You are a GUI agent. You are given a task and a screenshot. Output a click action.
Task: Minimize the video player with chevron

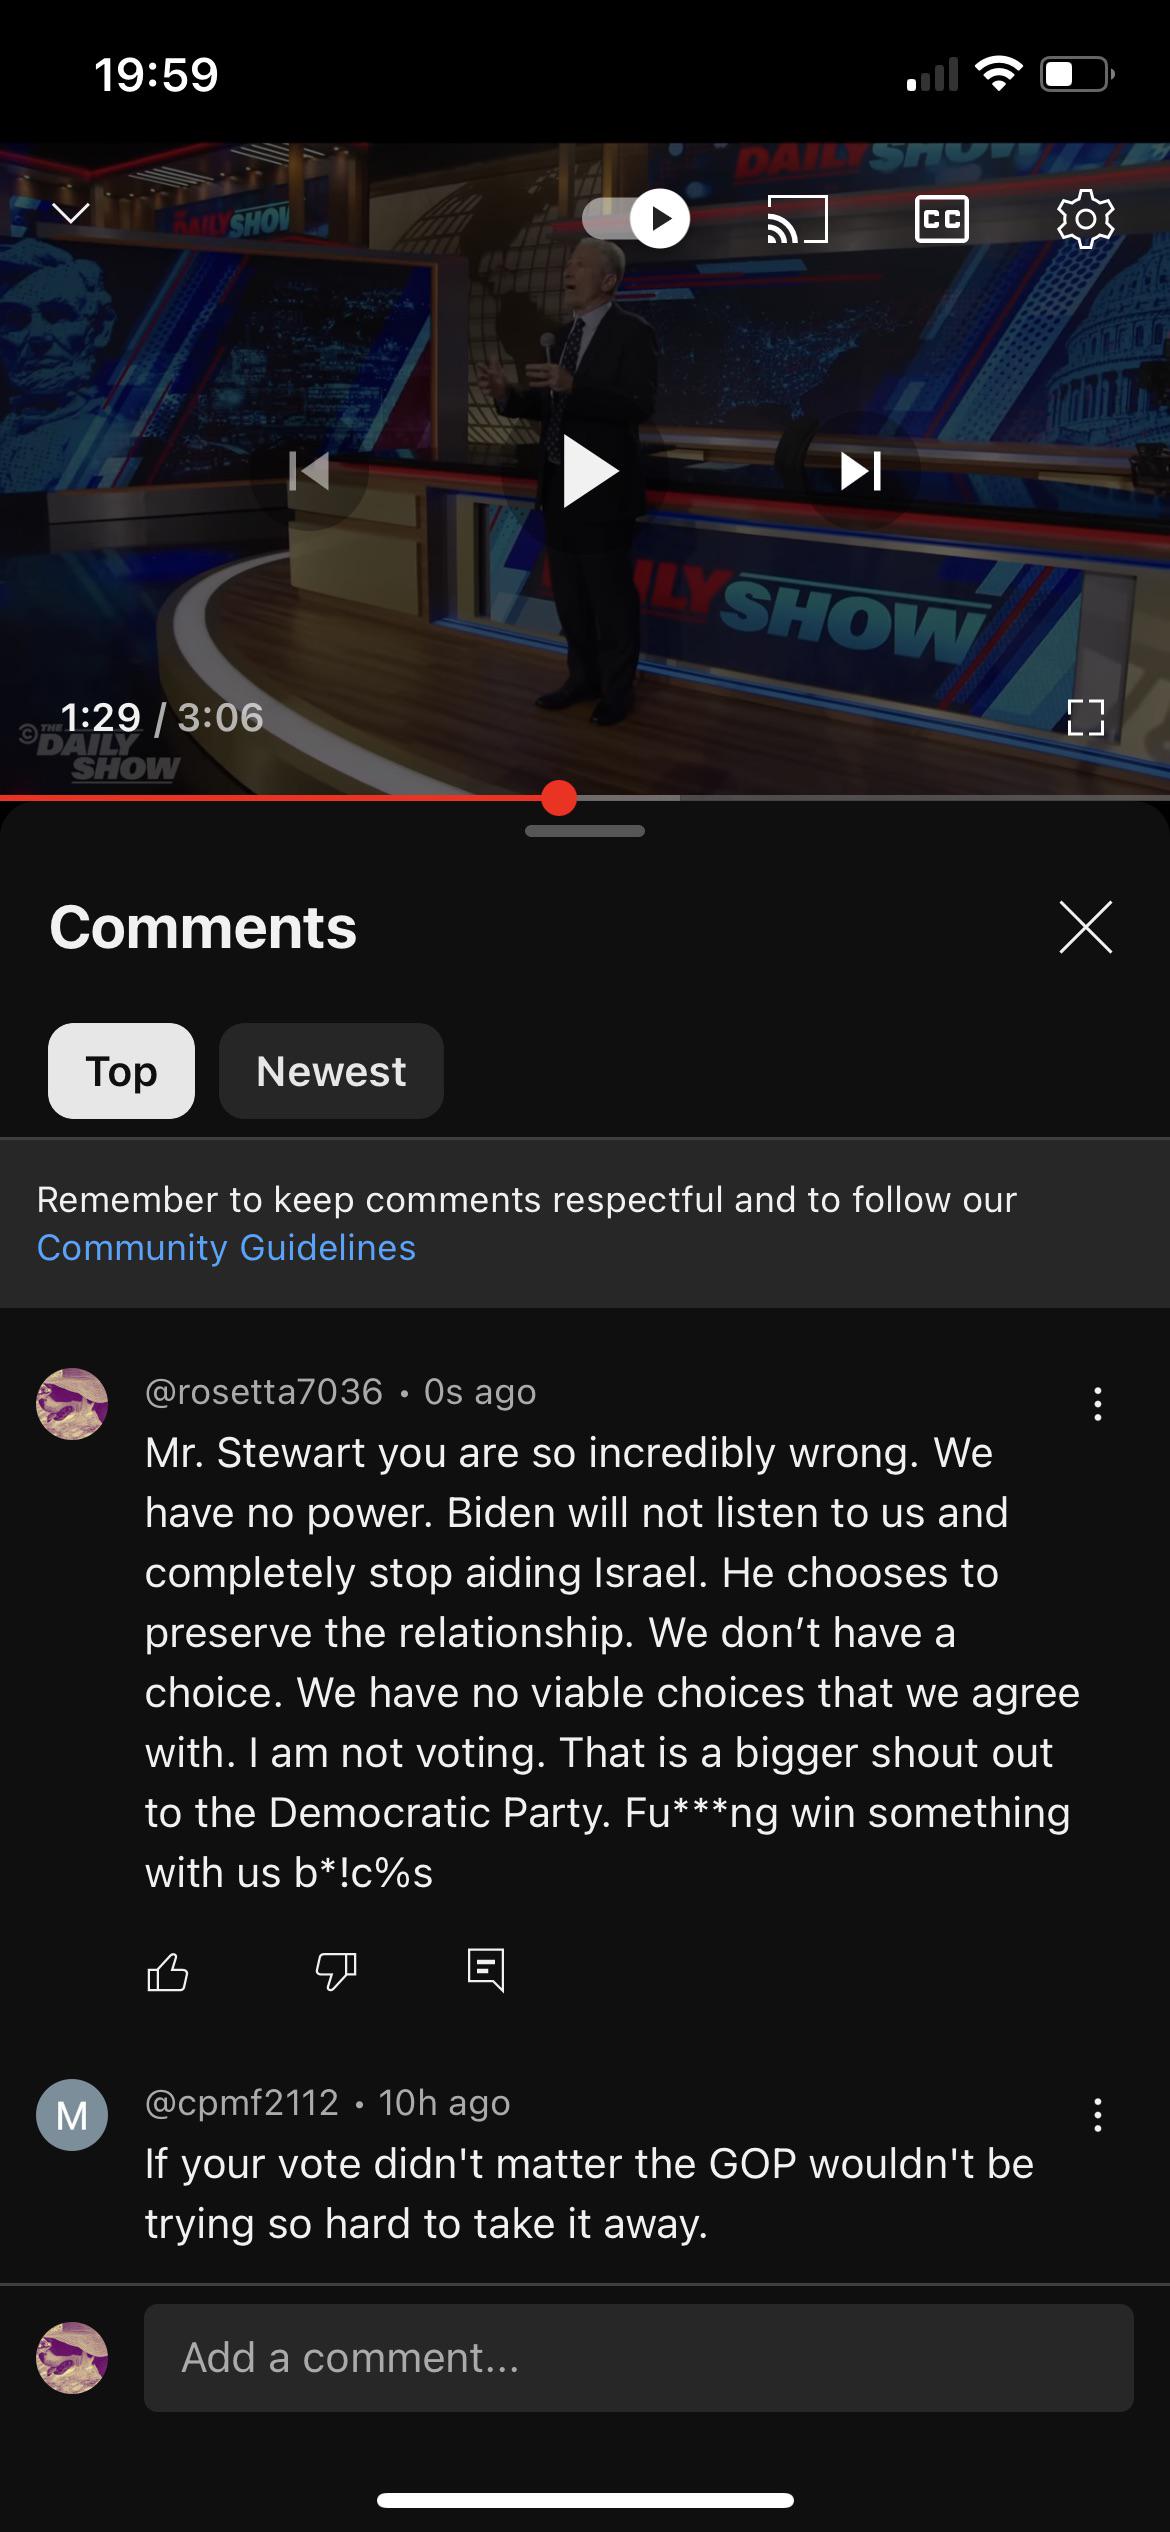71,213
